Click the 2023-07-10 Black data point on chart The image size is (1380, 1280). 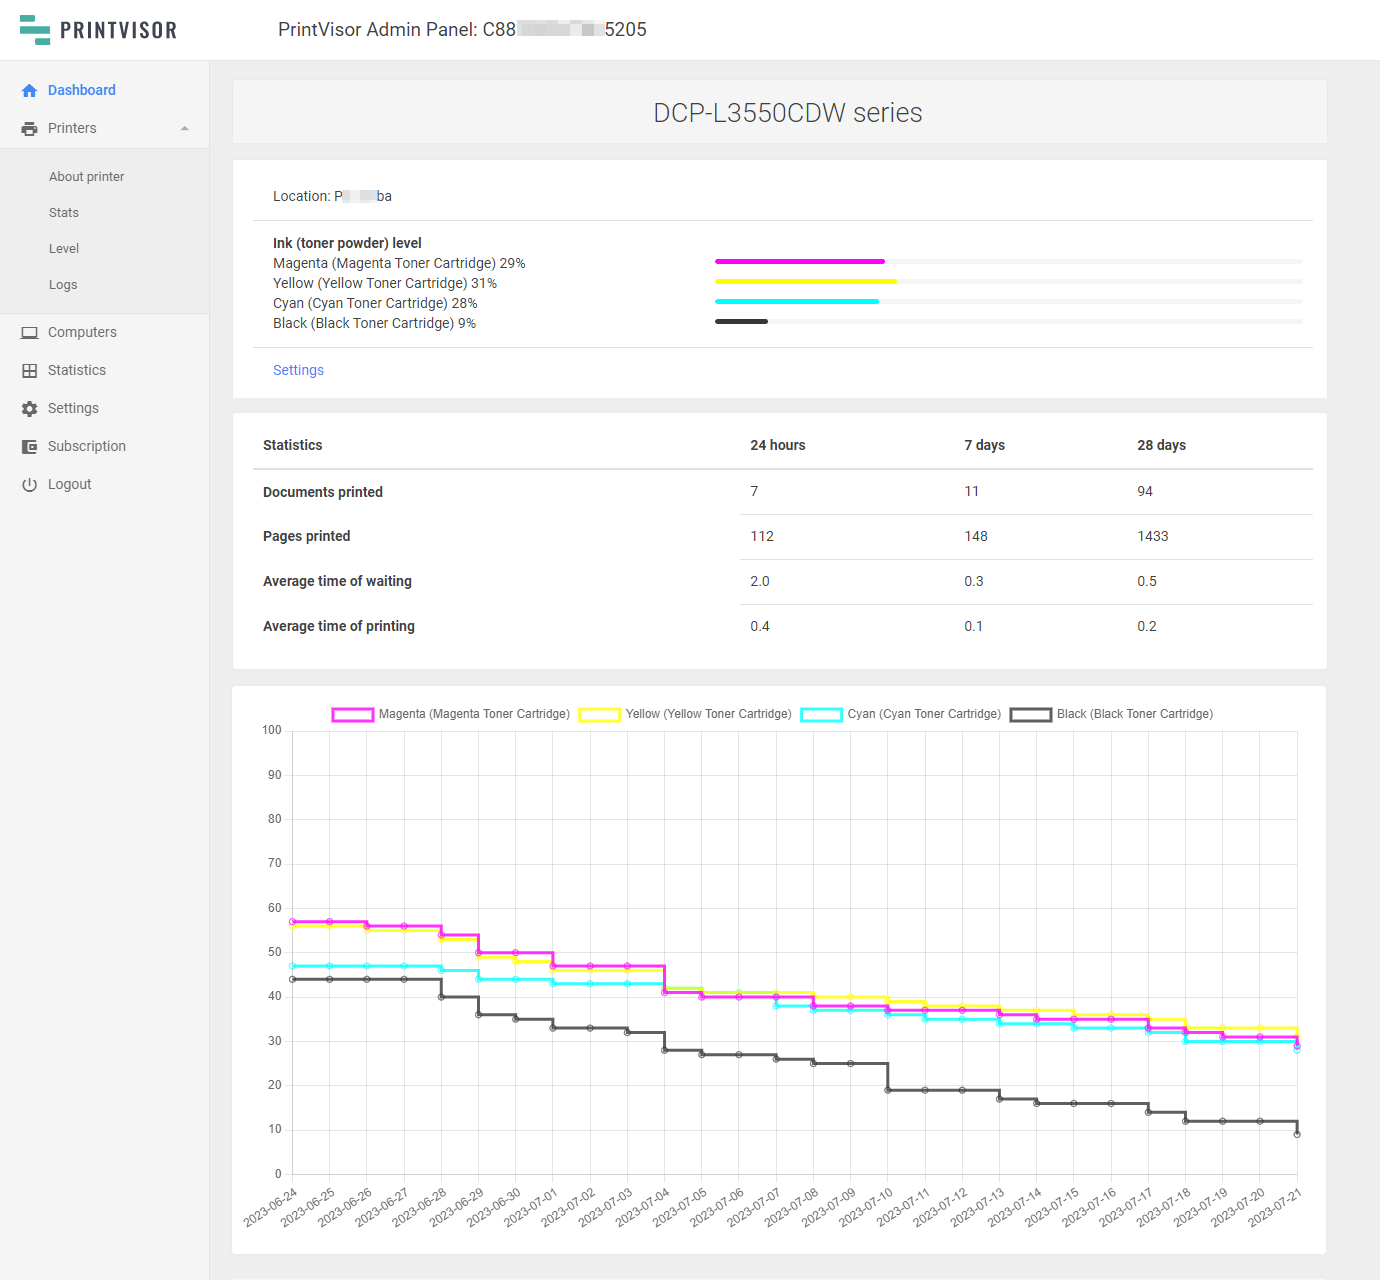pos(888,1090)
